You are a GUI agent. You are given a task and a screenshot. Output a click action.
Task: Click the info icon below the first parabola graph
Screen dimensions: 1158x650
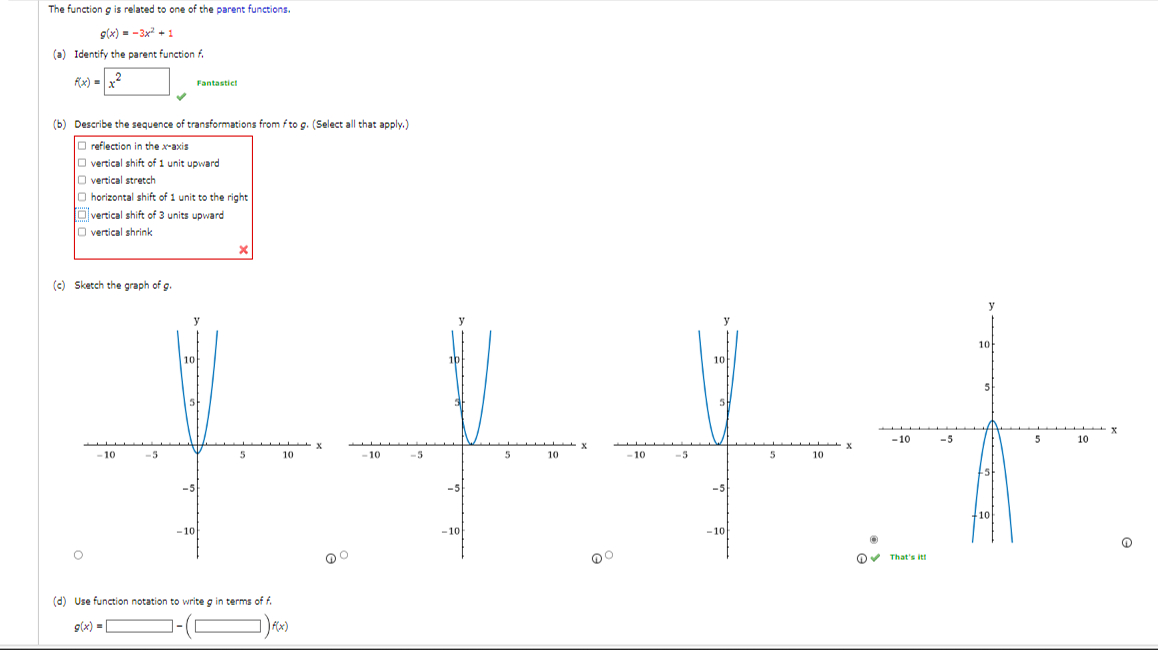(331, 558)
